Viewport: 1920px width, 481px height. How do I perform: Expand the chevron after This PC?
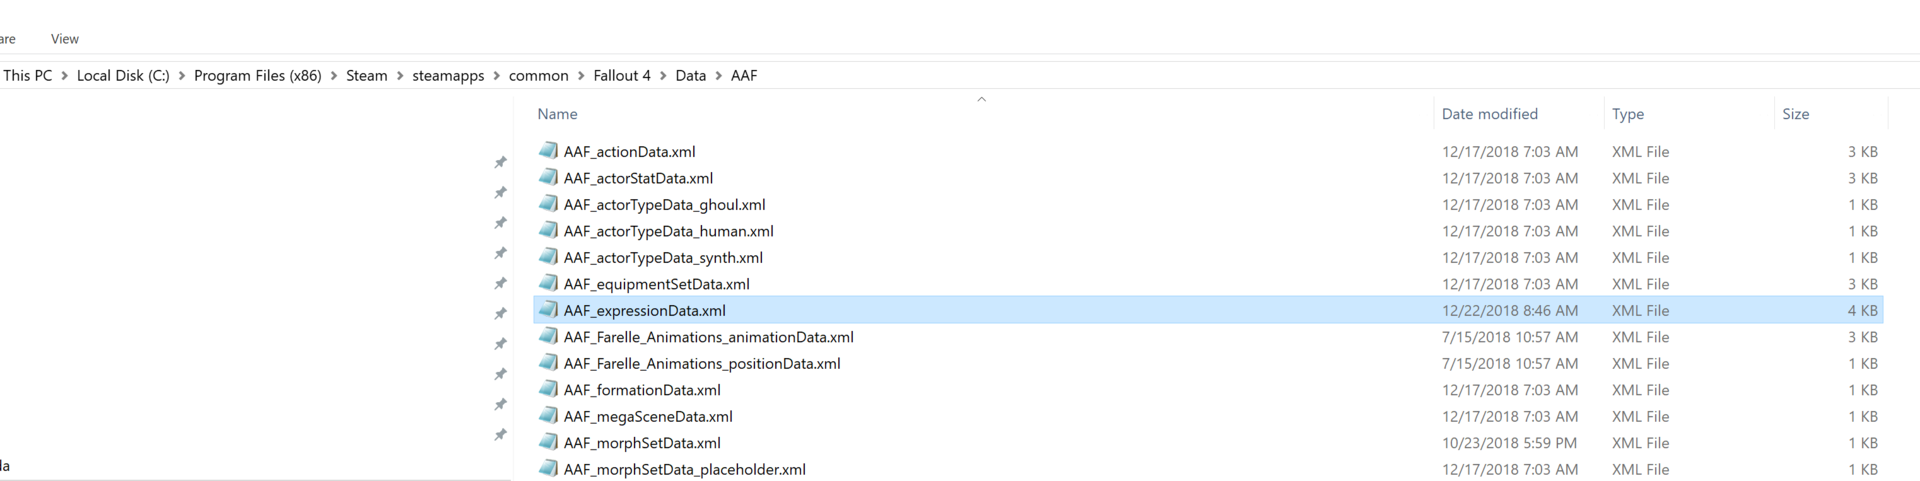(64, 76)
